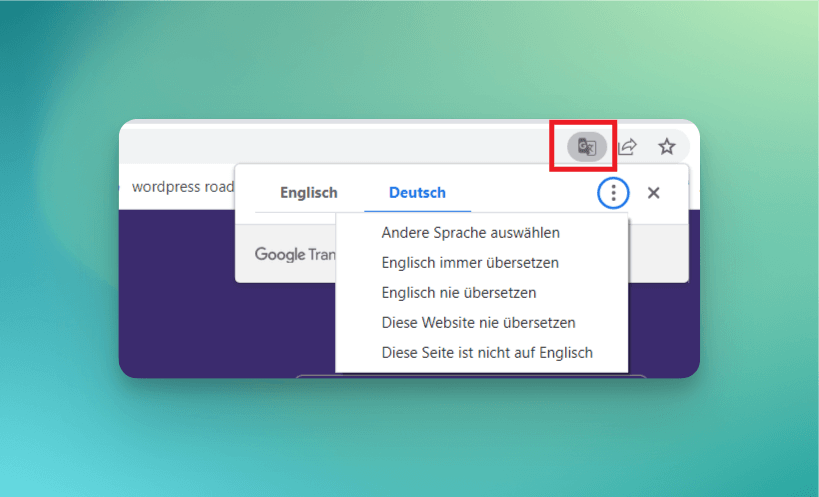Click the Google Translate logo text
Viewport: 819px width, 497px height.
coord(295,255)
